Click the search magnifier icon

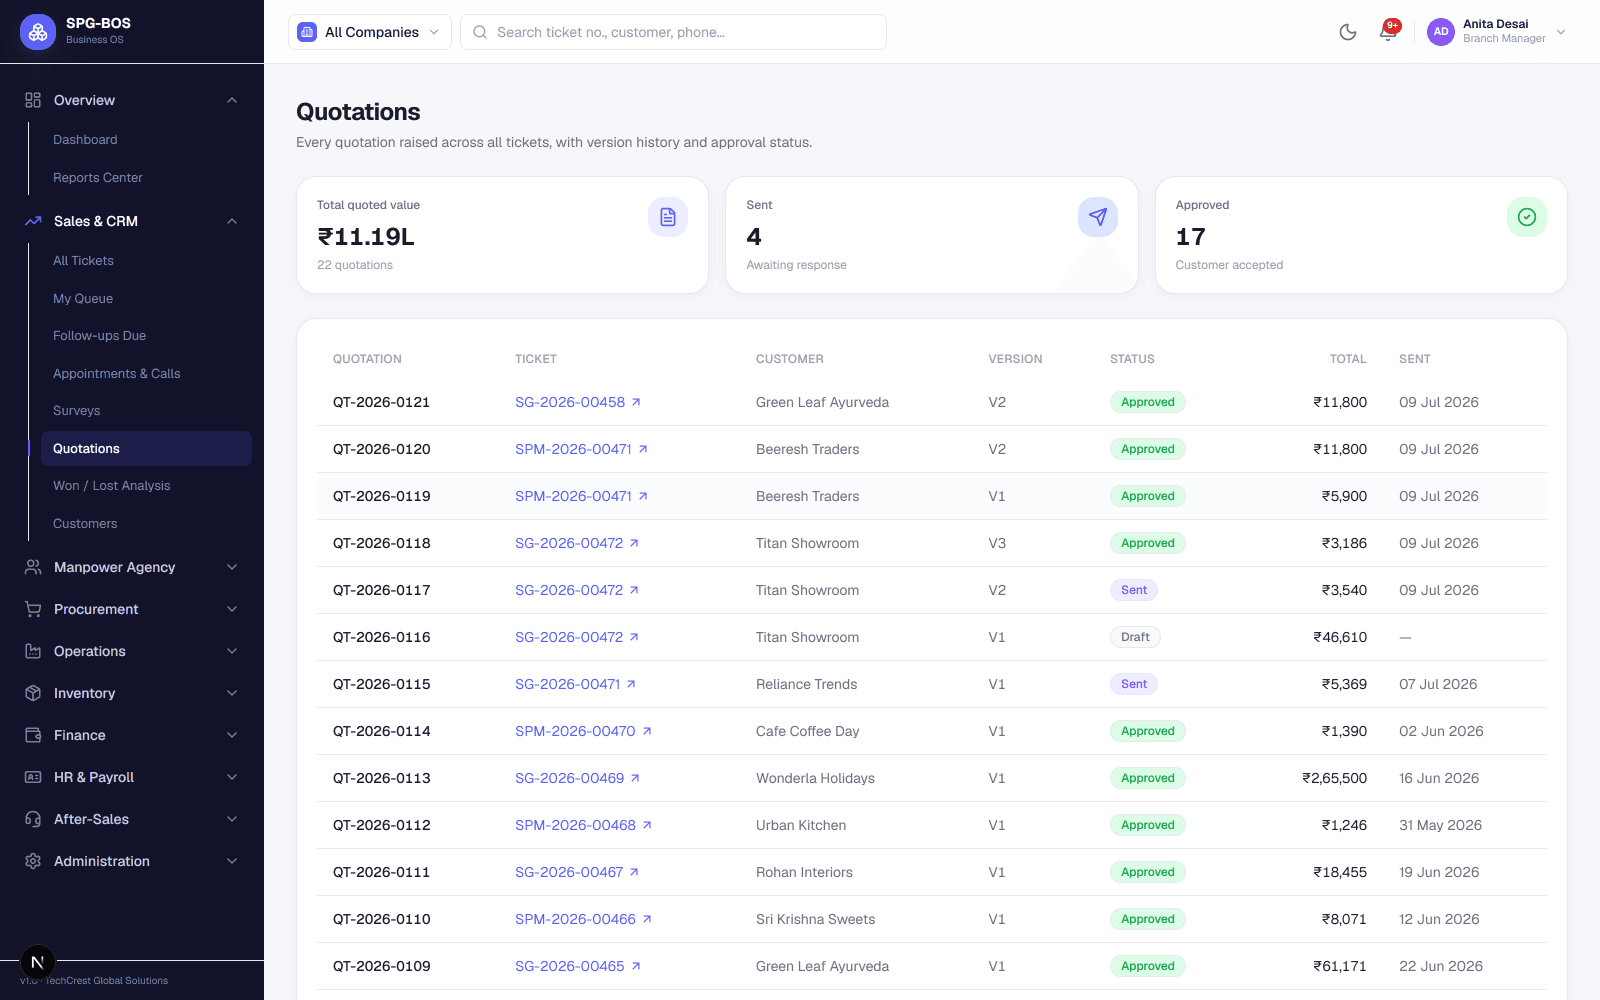(480, 32)
